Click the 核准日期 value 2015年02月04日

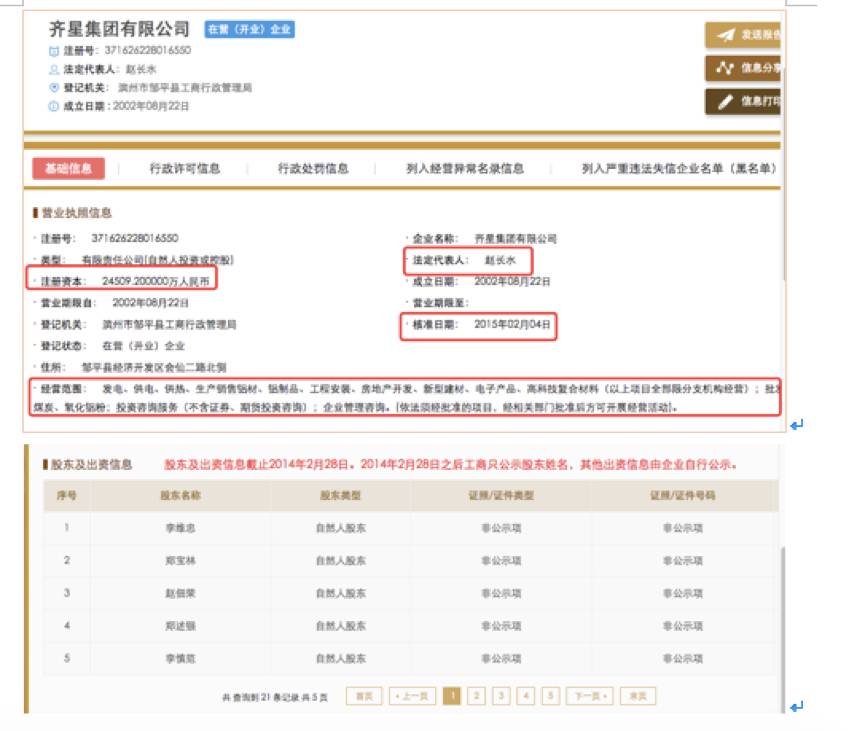512,324
